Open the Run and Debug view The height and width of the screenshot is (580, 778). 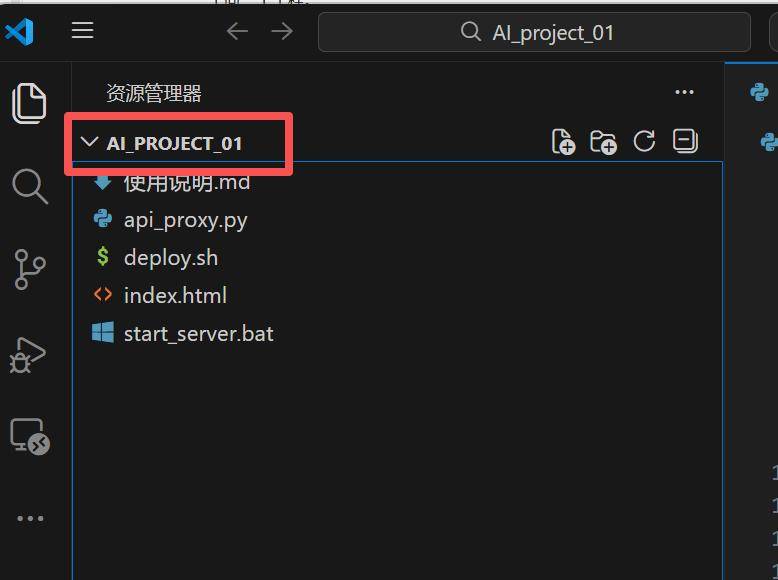(x=28, y=354)
